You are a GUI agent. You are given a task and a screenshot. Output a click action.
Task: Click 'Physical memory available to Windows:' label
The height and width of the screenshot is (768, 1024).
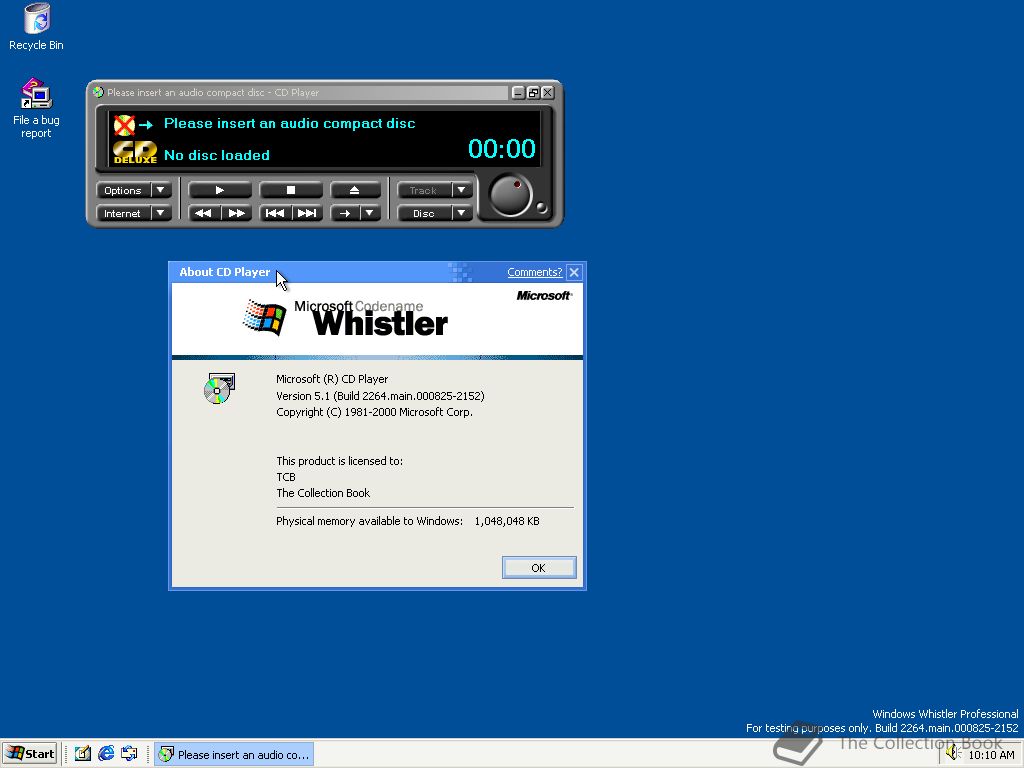pyautogui.click(x=370, y=521)
